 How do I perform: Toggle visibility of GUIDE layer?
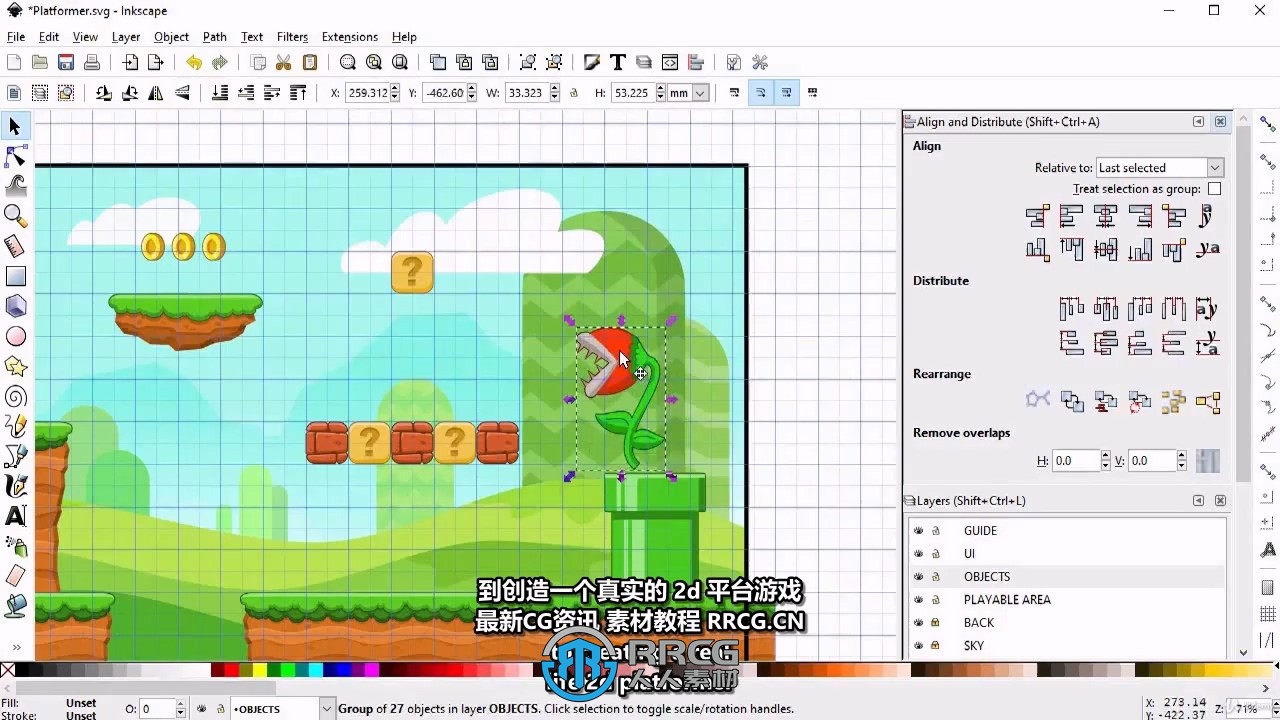pos(918,531)
